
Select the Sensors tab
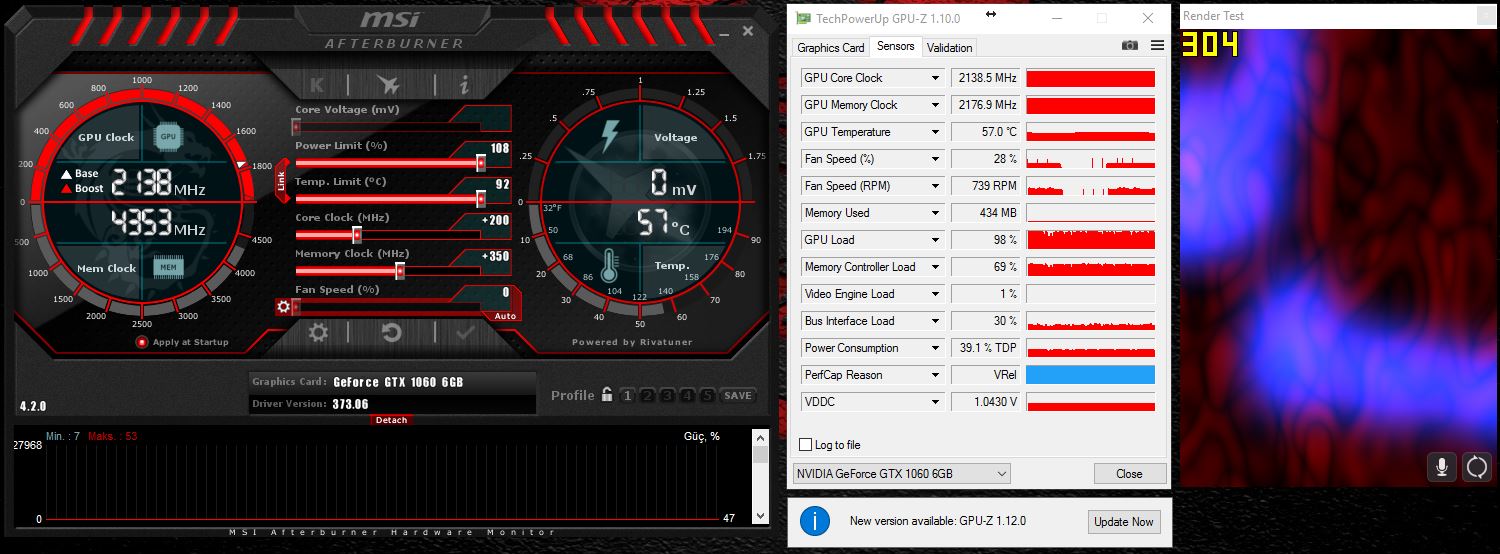pyautogui.click(x=895, y=46)
